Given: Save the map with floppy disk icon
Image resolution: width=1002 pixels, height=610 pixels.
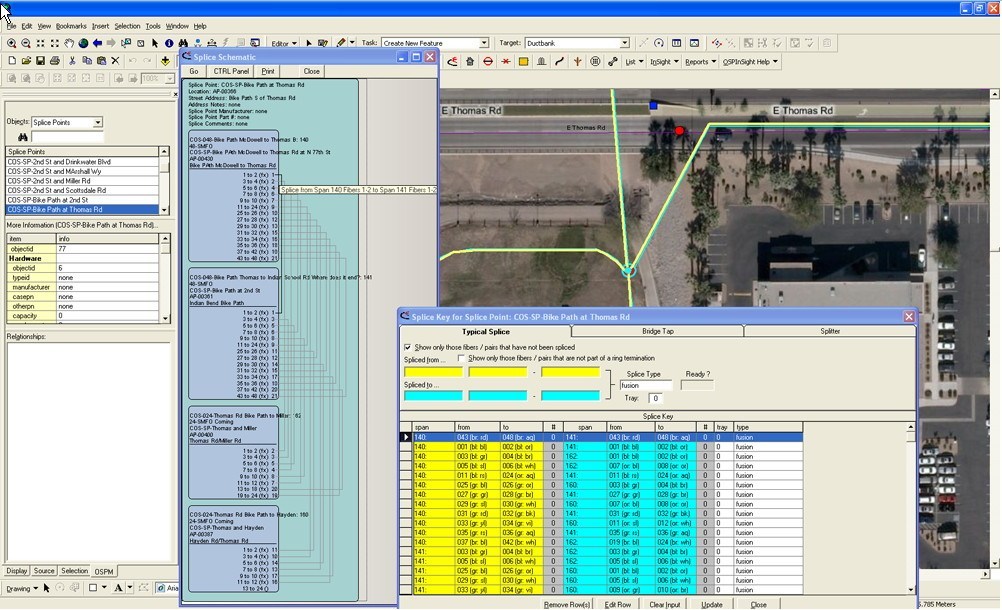Looking at the screenshot, I should click(40, 61).
